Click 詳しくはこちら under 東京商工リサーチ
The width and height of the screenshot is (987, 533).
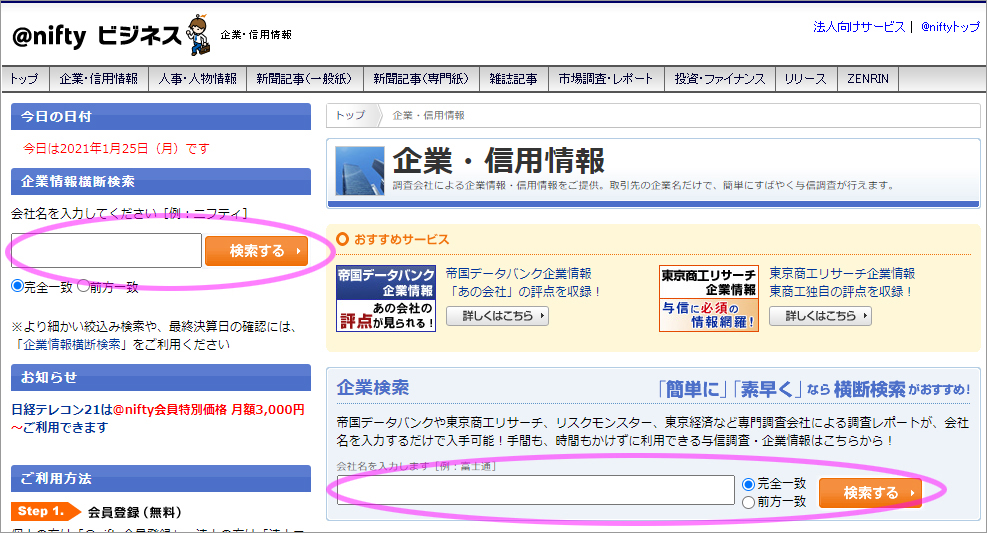click(x=820, y=316)
